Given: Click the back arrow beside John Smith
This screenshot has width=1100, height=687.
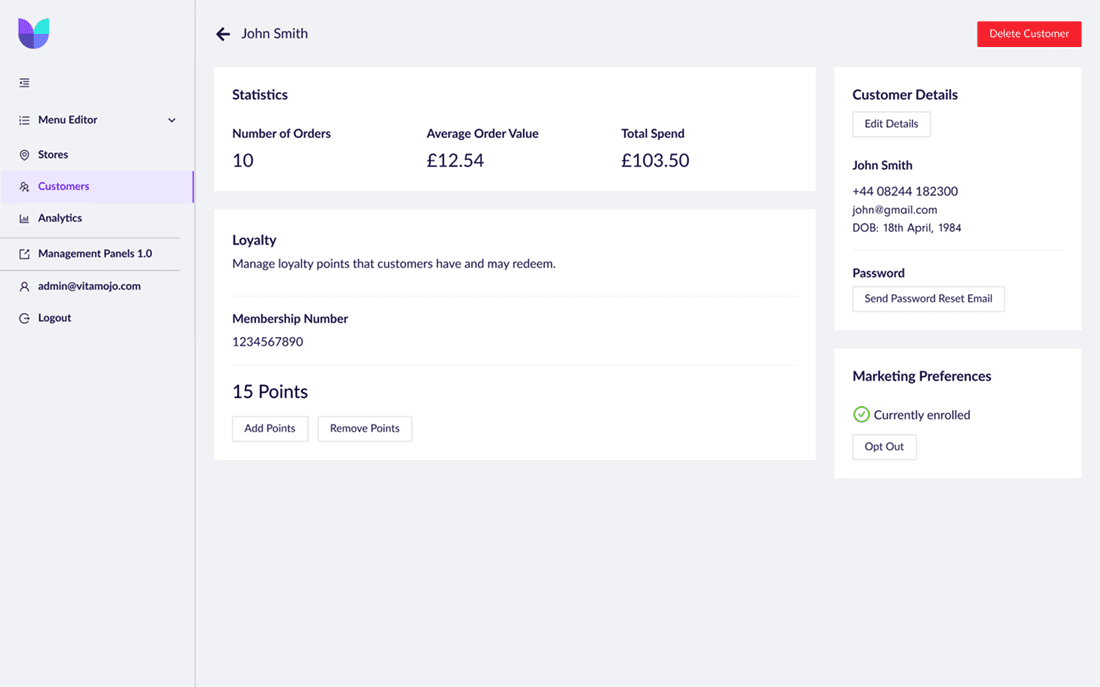Looking at the screenshot, I should (x=223, y=34).
